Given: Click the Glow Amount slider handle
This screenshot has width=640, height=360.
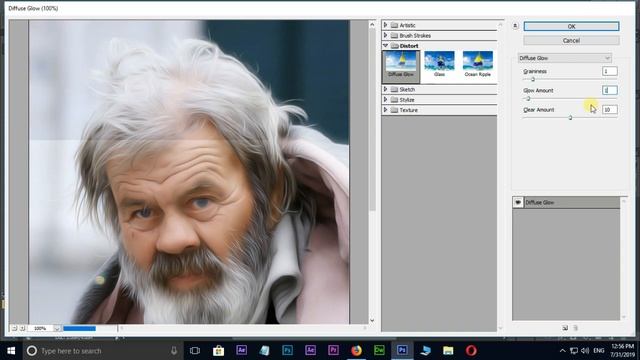Looking at the screenshot, I should [528, 98].
